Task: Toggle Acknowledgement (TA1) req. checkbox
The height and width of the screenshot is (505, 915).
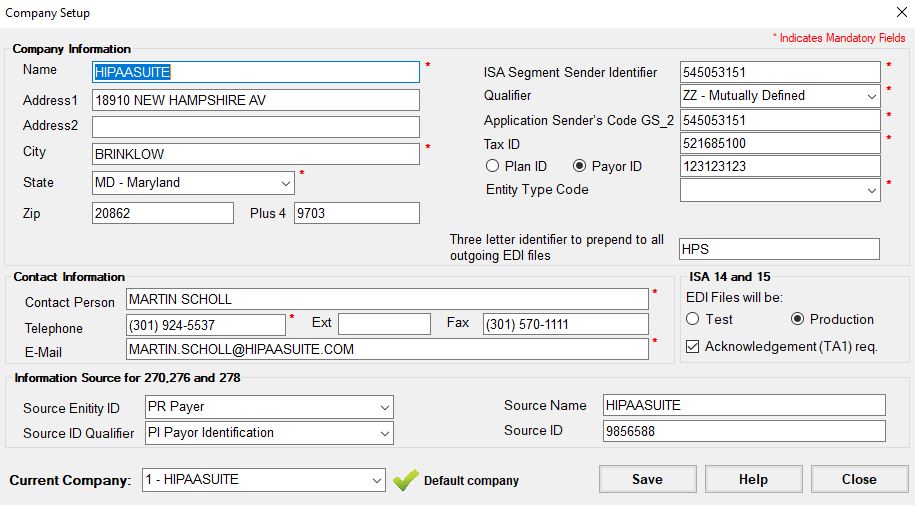Action: pos(693,347)
